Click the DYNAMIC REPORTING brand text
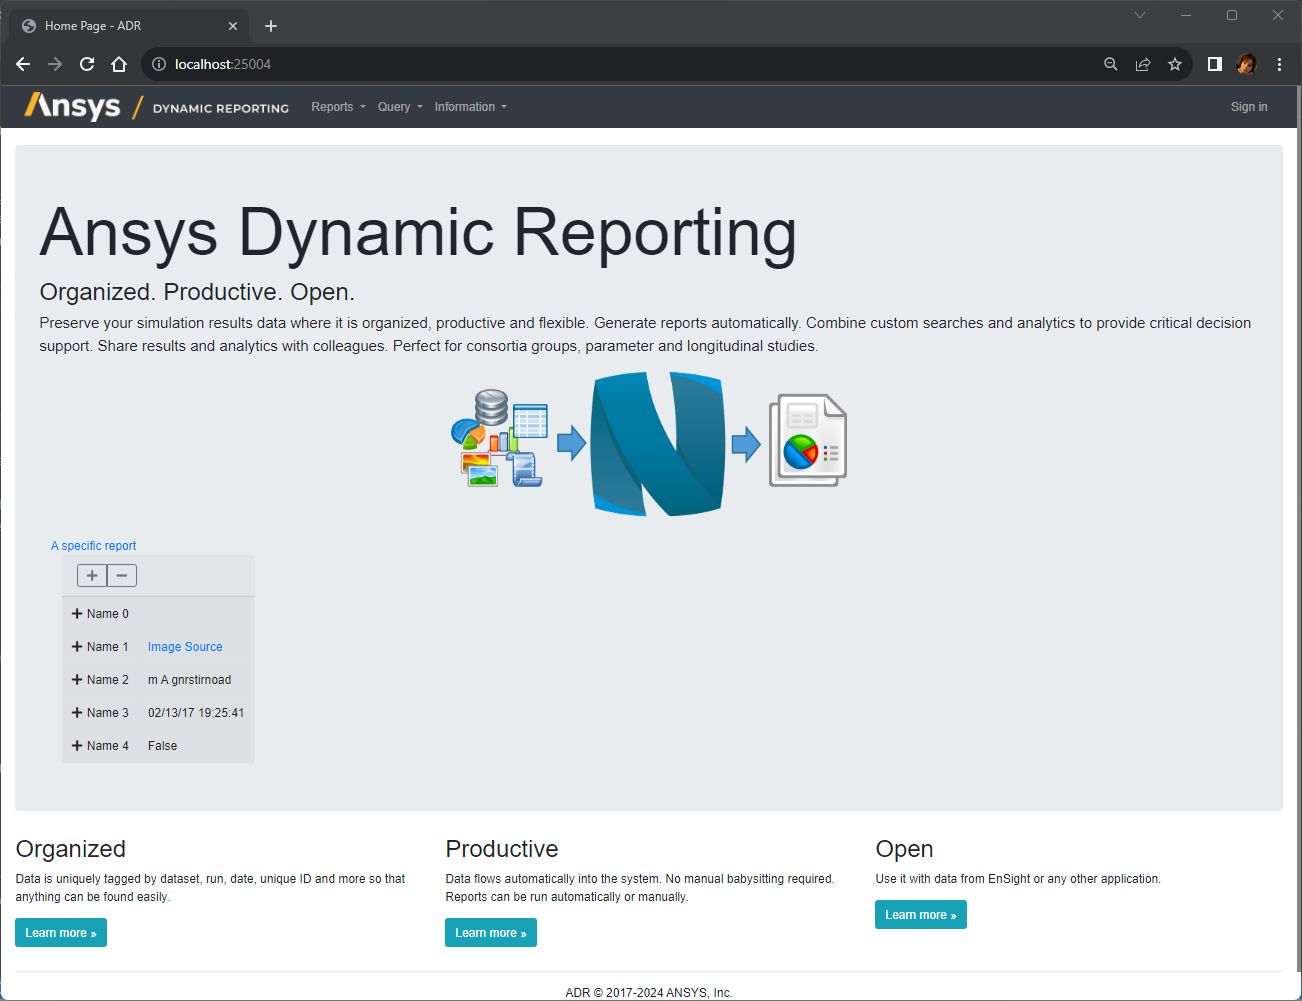This screenshot has height=1001, width=1302. (221, 108)
